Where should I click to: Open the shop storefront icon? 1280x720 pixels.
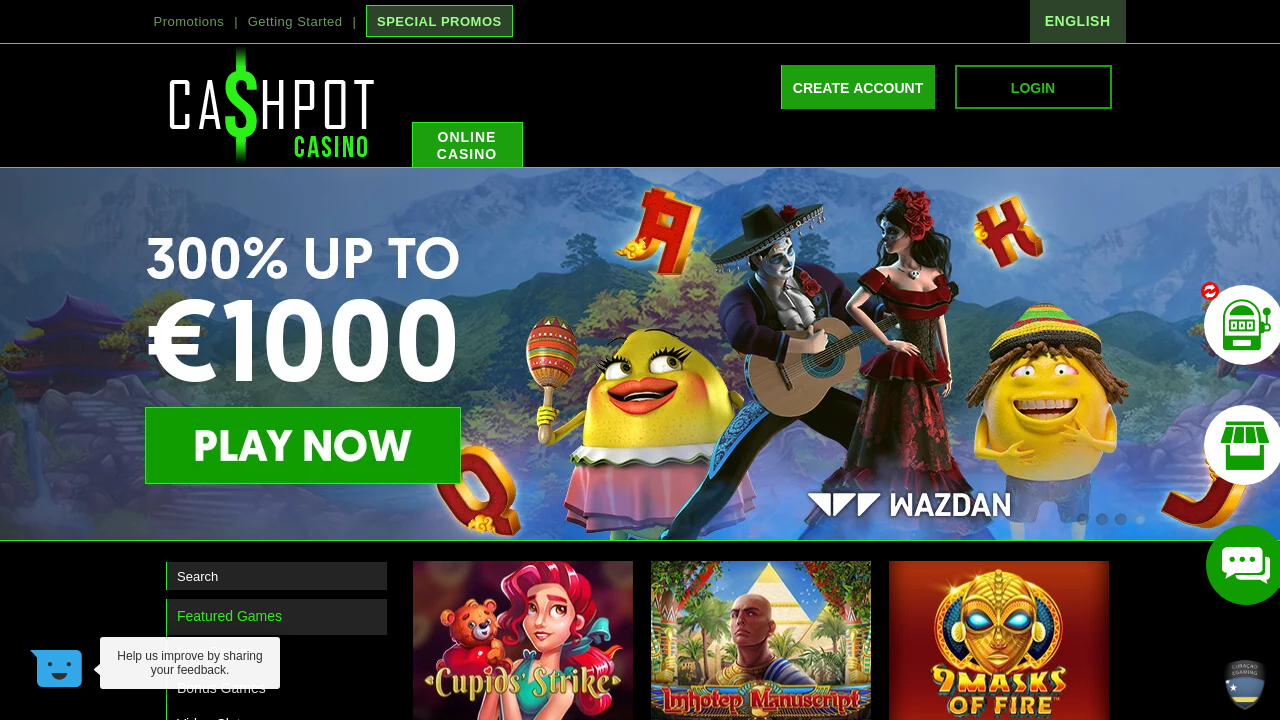pos(1243,445)
